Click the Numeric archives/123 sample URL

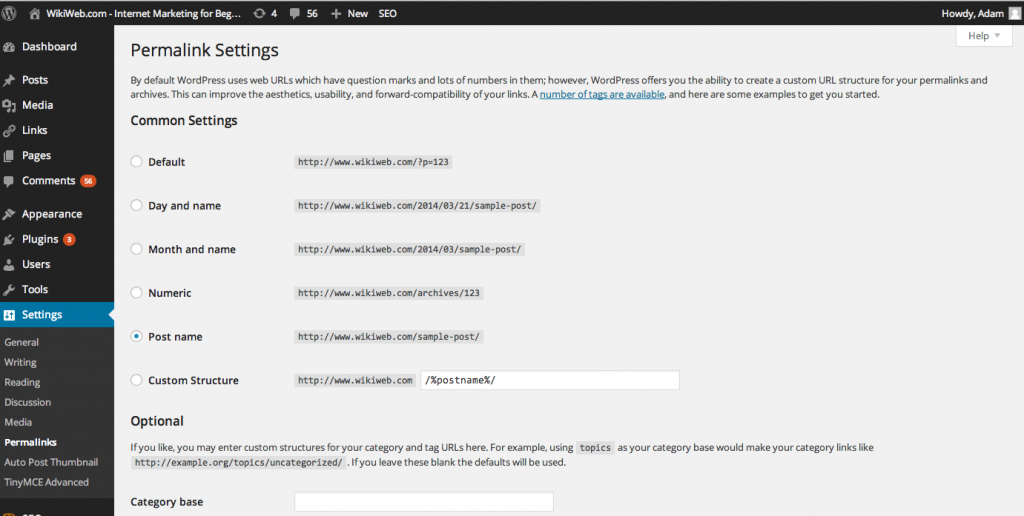(x=389, y=293)
